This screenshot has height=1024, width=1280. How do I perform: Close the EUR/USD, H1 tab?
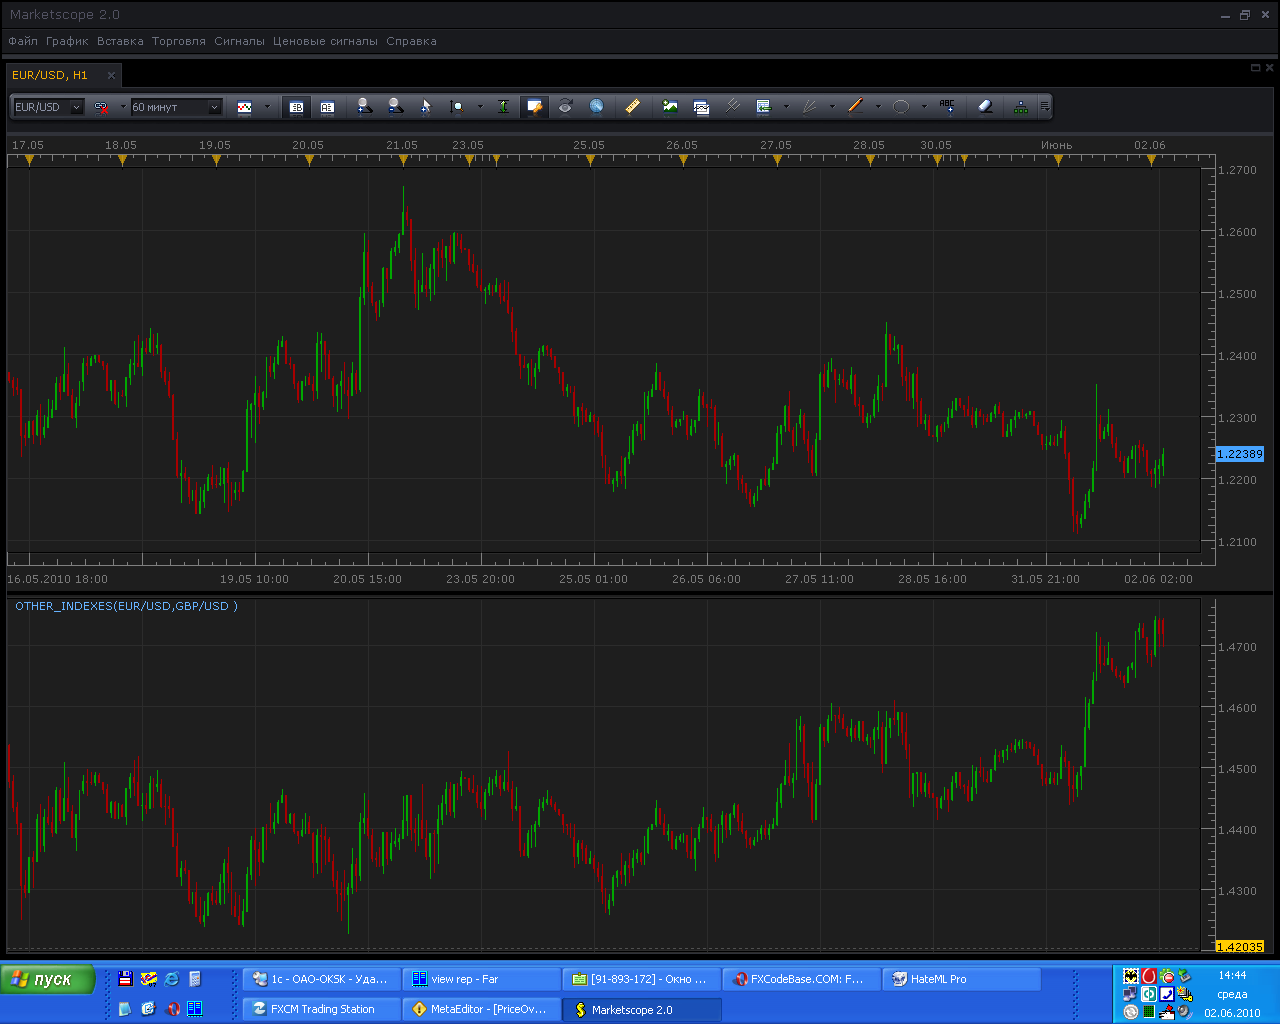(x=111, y=75)
